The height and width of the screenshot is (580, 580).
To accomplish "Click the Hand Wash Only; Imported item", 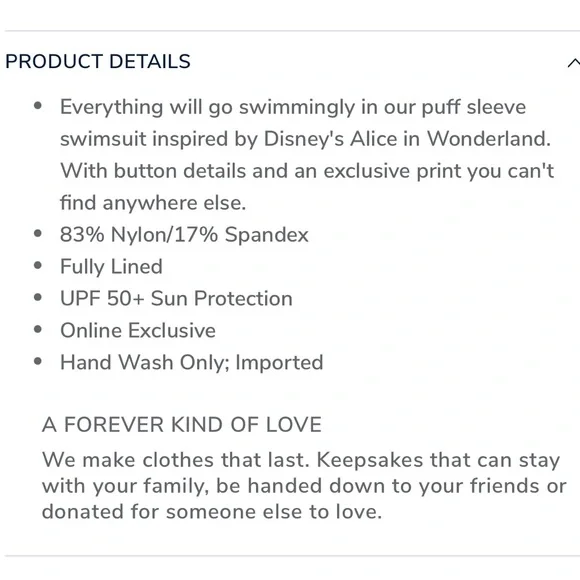I will tap(192, 362).
